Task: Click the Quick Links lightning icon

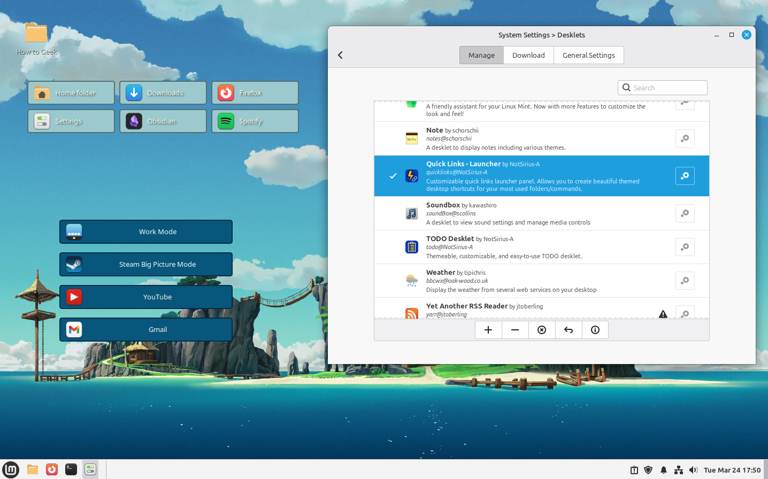Action: (x=411, y=176)
